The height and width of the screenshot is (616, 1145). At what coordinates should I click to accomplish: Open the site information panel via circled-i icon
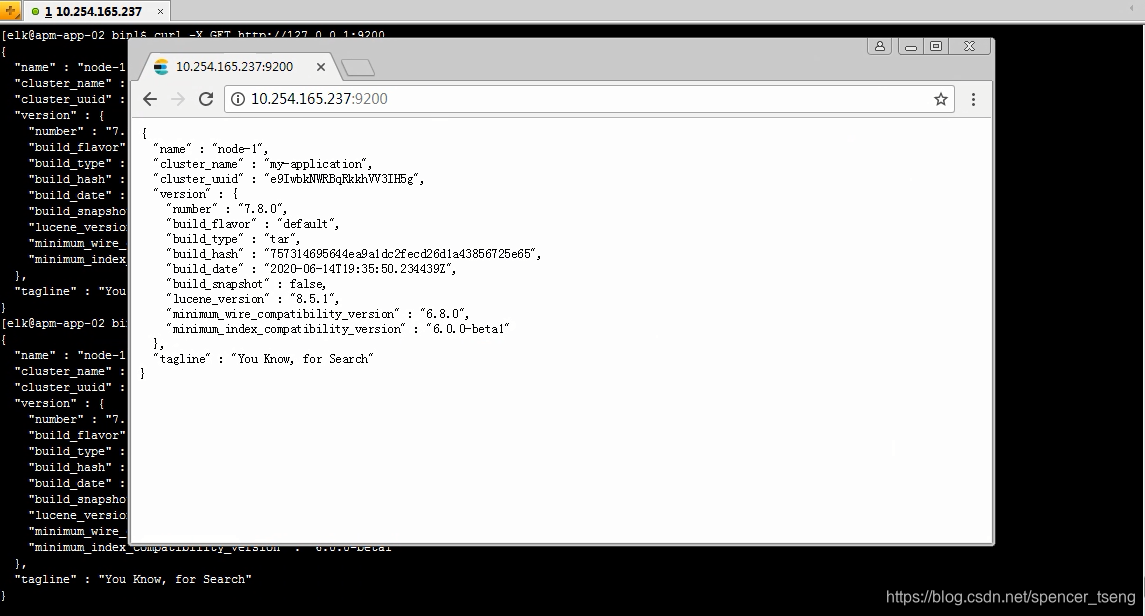click(x=236, y=99)
